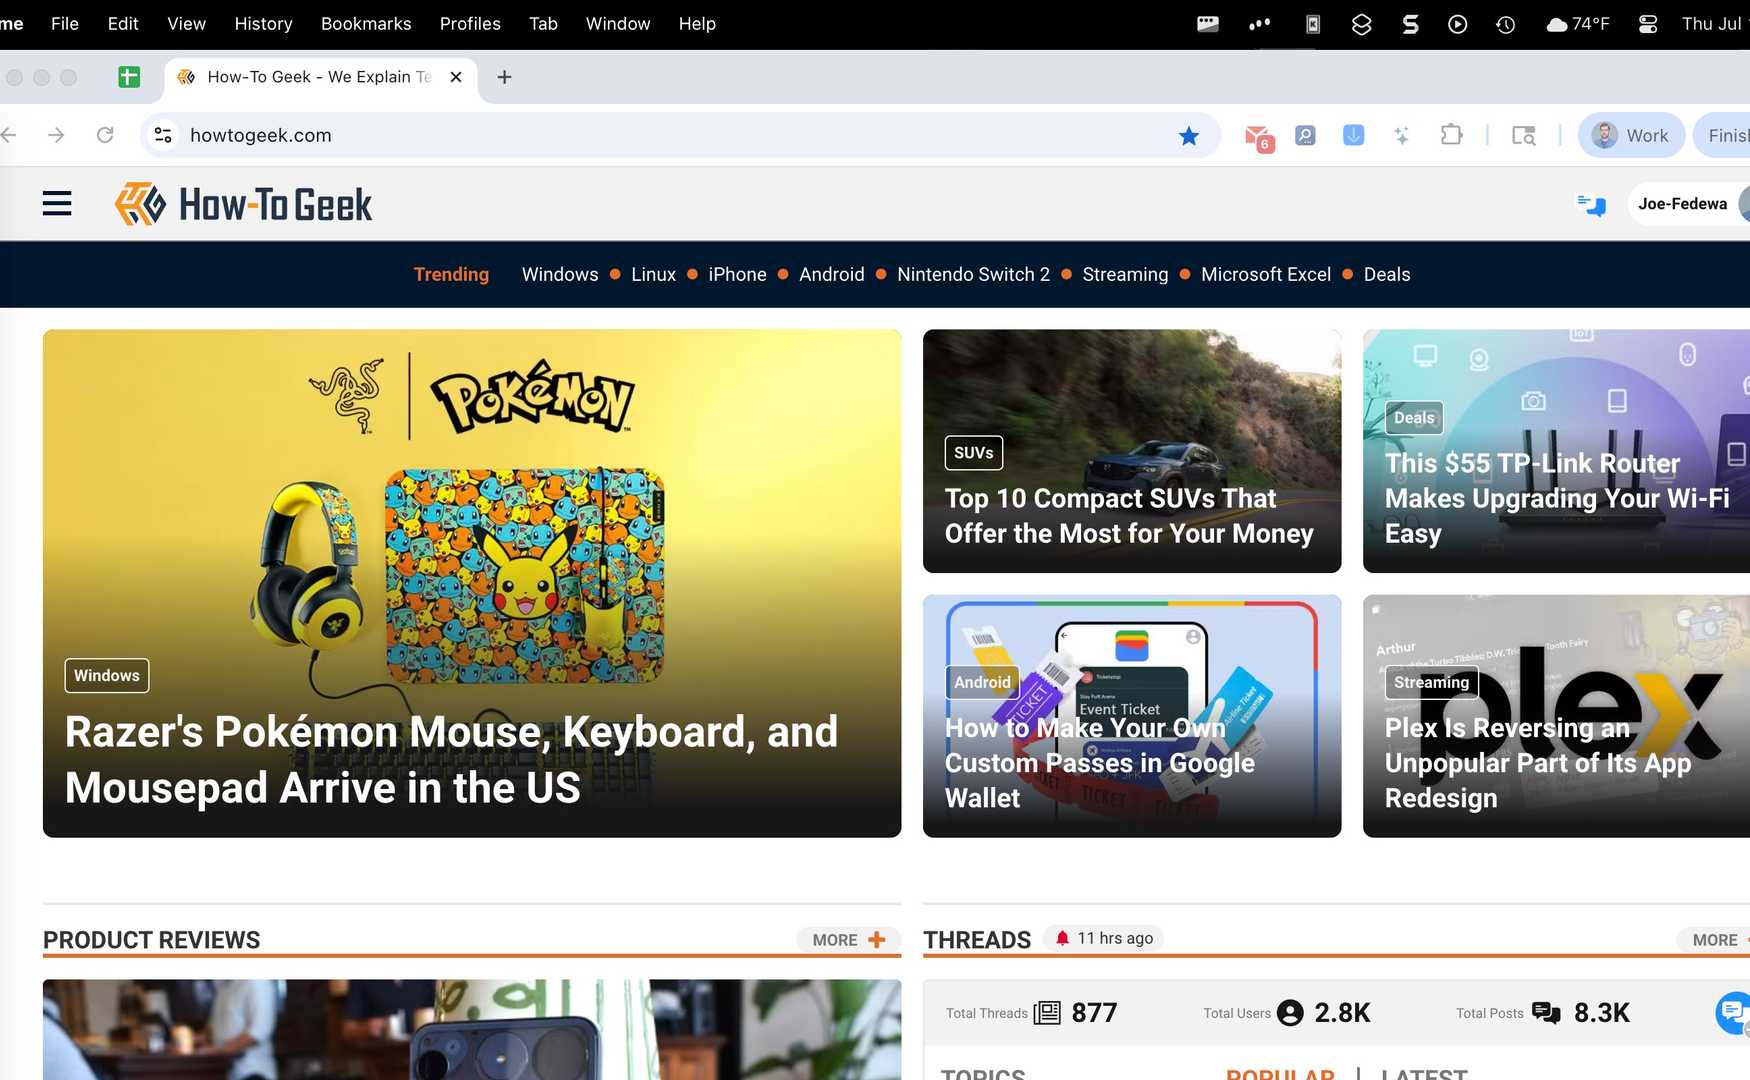
Task: Switch to the pinned green spreadsheet tab
Action: coord(129,77)
